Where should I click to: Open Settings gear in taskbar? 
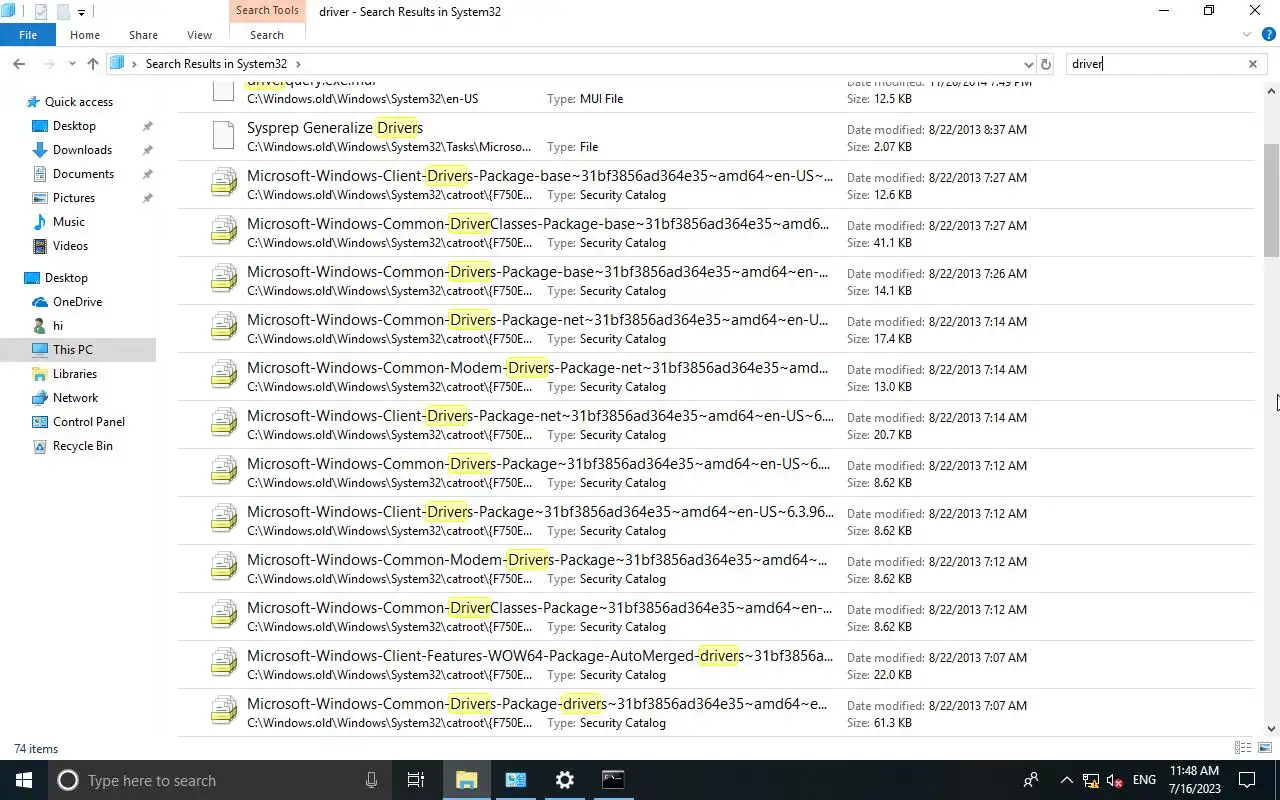(564, 780)
